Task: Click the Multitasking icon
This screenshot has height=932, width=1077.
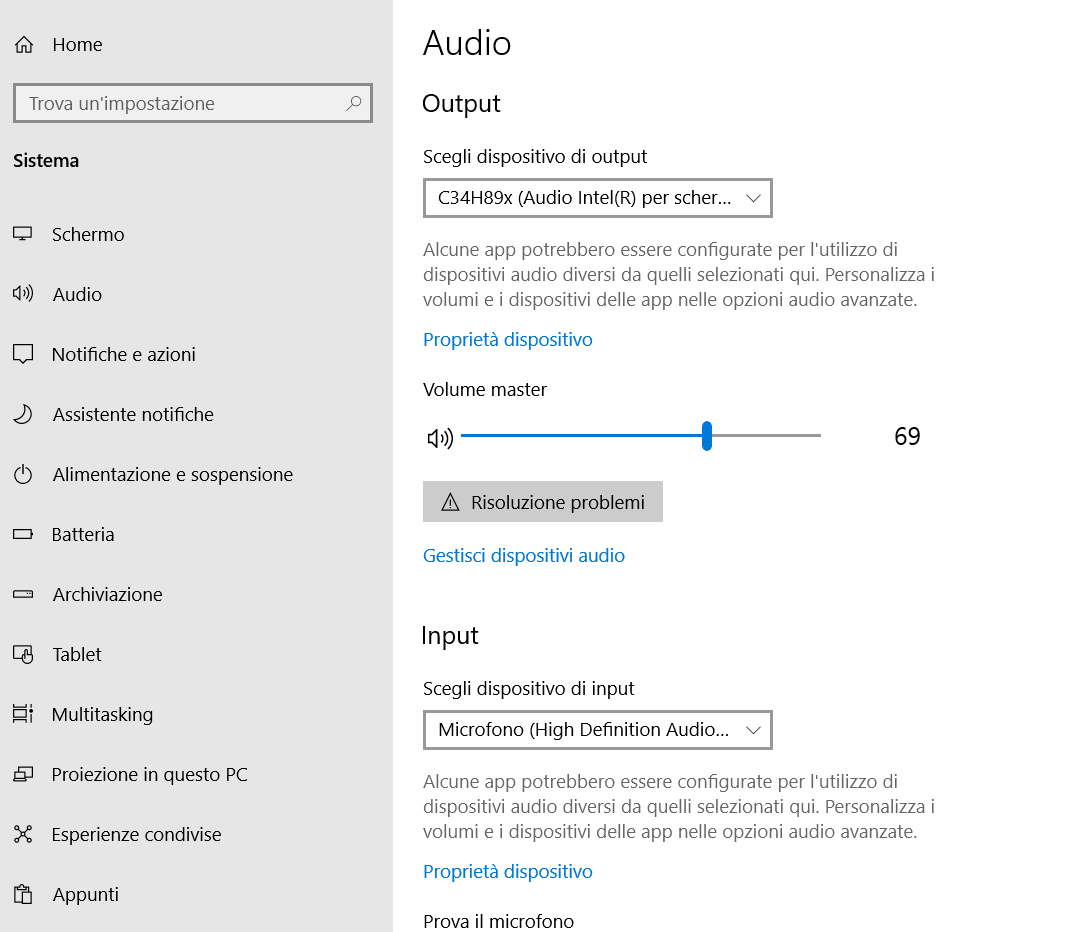Action: [25, 714]
